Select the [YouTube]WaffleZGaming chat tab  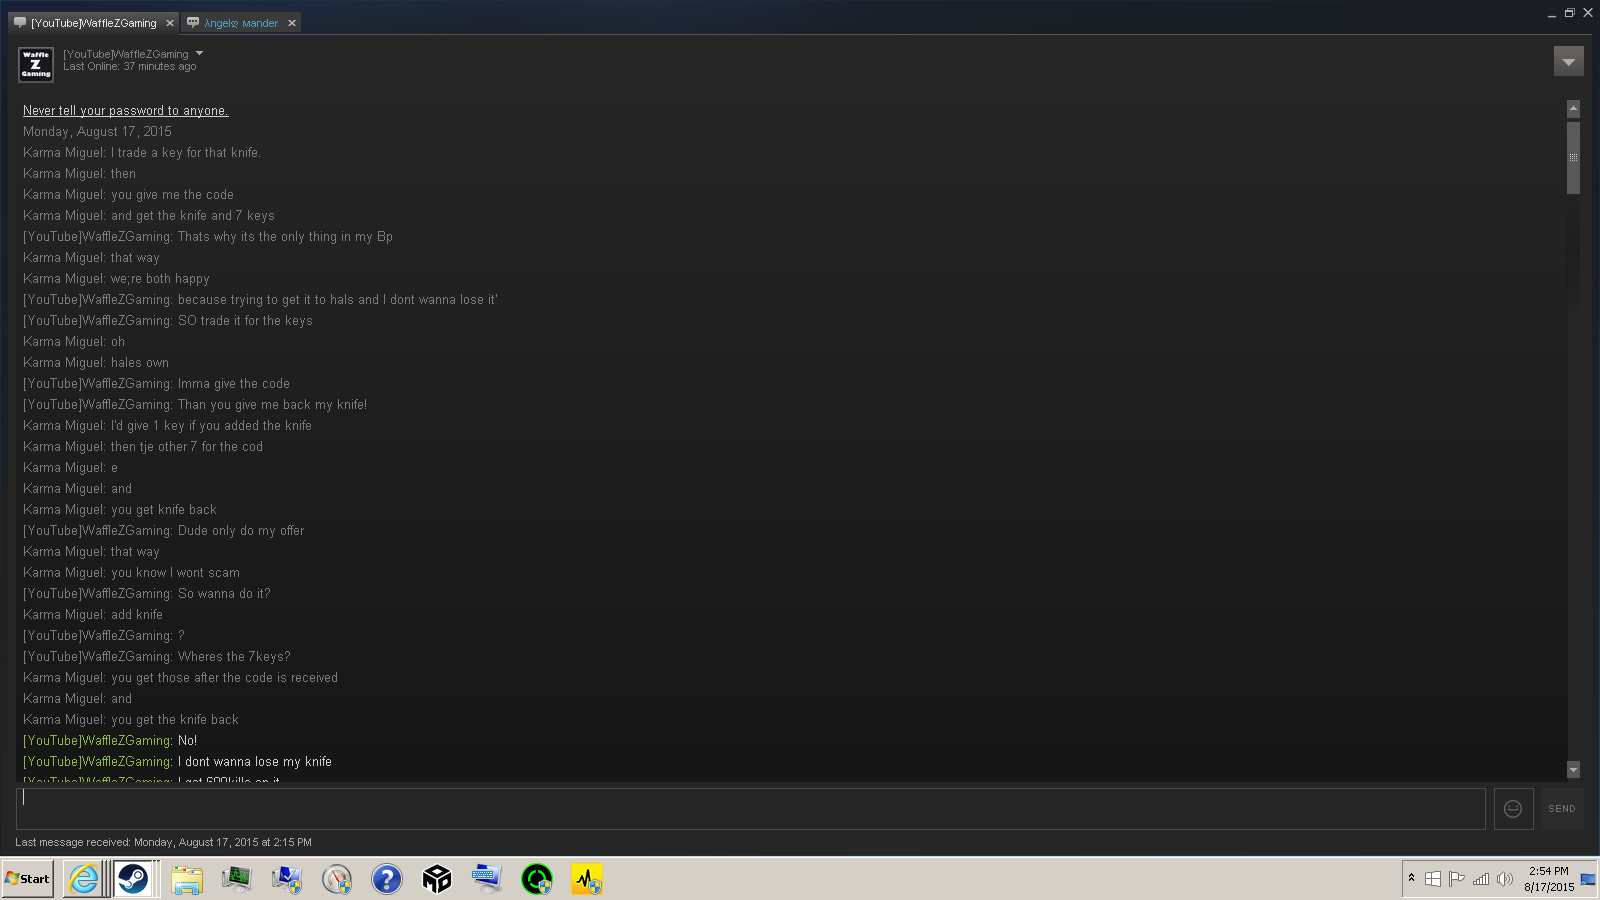coord(92,23)
